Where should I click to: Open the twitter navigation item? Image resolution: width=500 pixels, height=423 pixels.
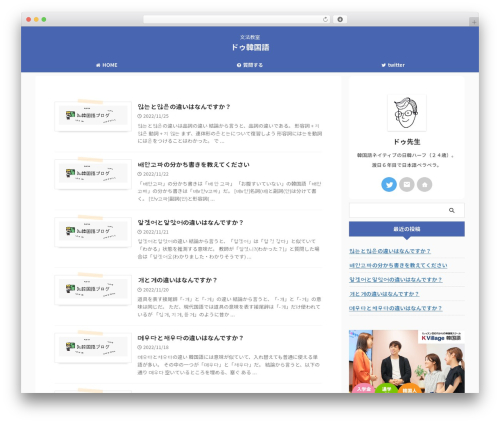pyautogui.click(x=393, y=65)
